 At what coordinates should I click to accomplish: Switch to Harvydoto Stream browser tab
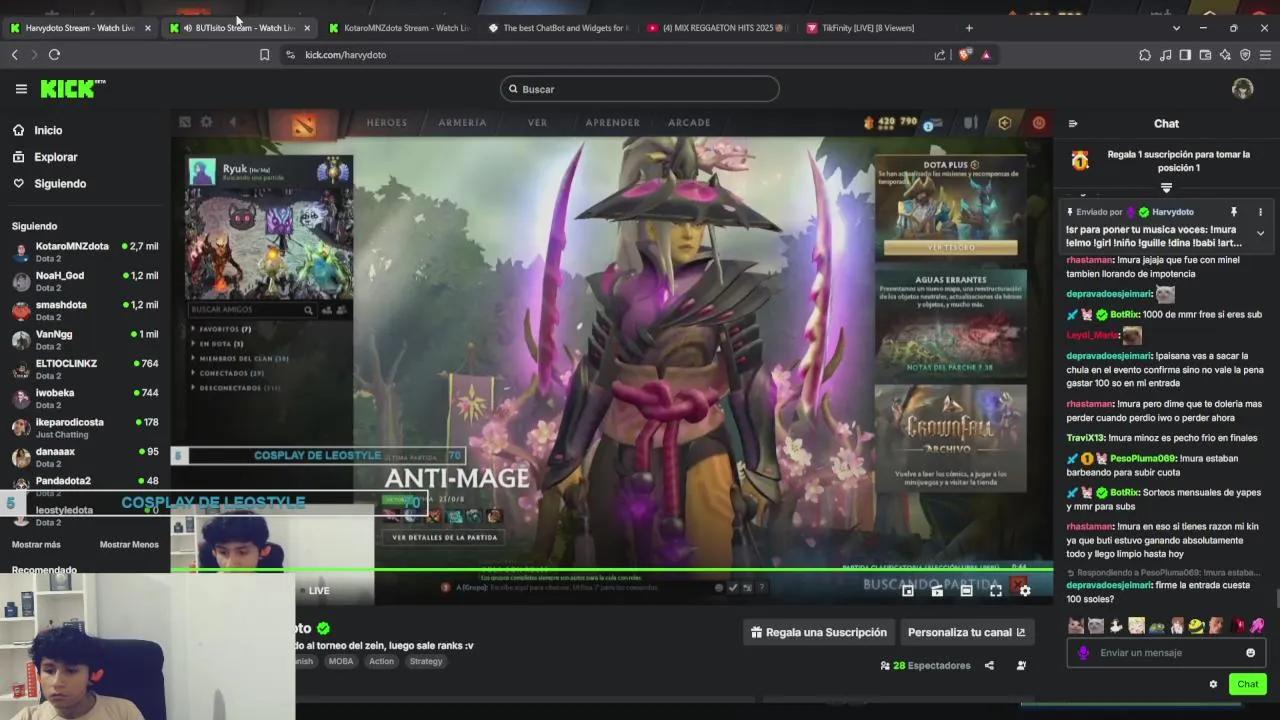[x=80, y=28]
